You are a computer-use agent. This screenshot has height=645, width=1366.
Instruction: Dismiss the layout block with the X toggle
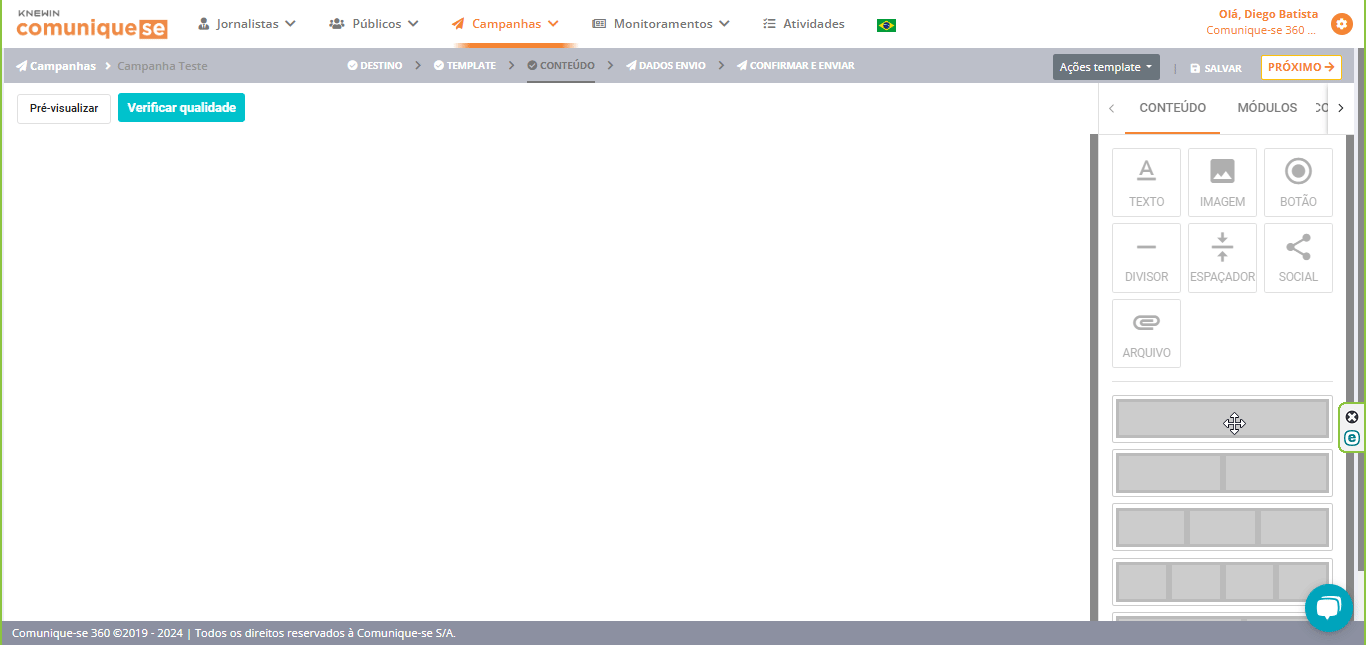point(1352,416)
